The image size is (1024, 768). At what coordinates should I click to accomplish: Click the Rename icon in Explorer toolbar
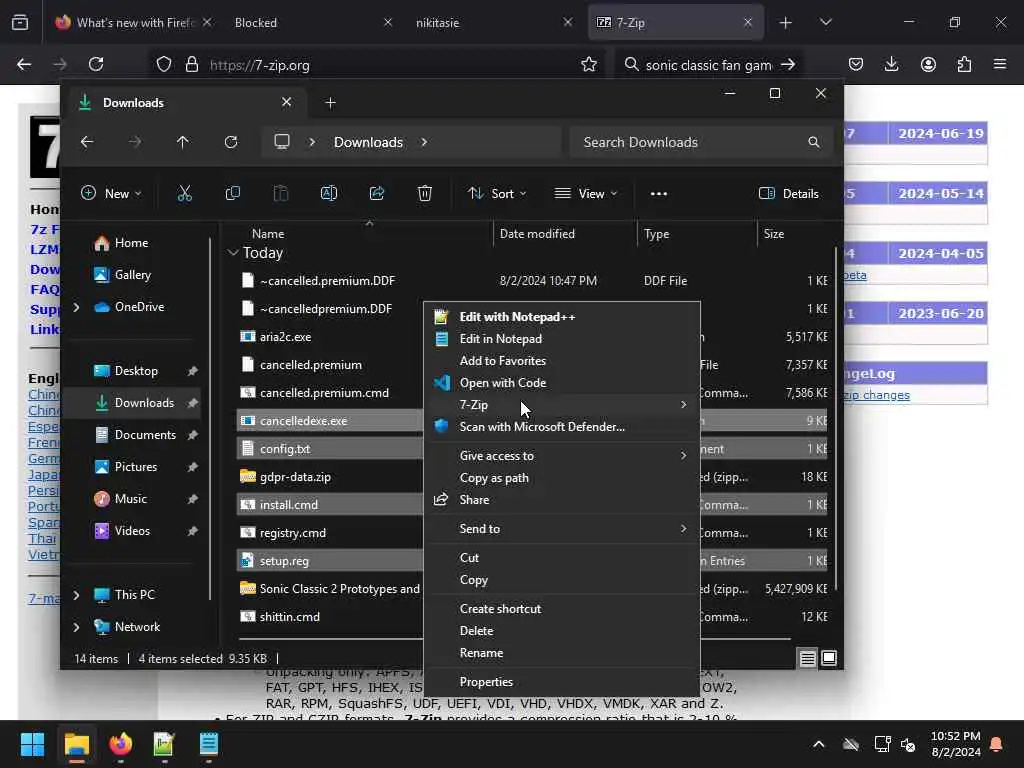[328, 193]
